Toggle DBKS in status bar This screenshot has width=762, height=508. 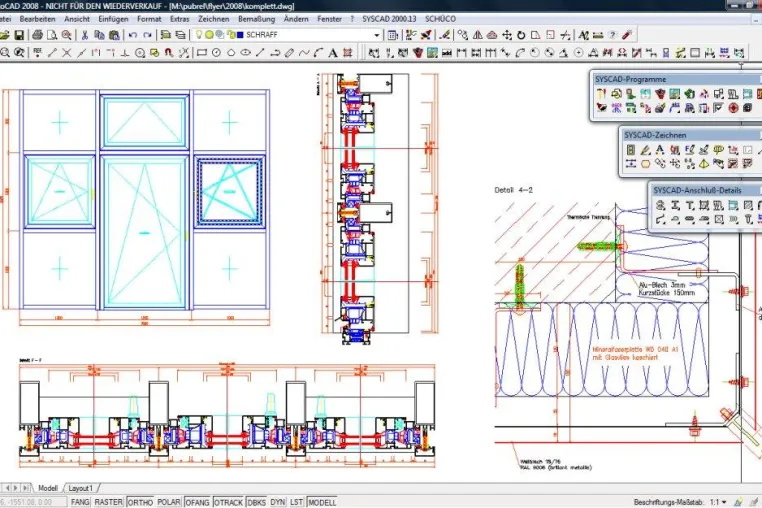tap(257, 502)
